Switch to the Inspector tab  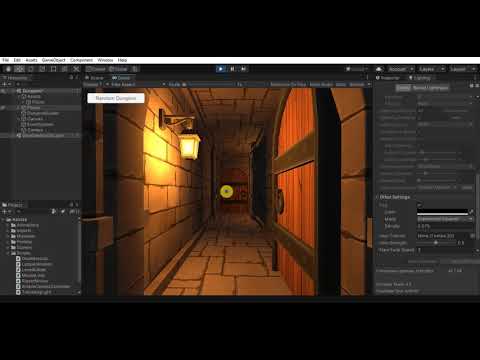tap(388, 78)
